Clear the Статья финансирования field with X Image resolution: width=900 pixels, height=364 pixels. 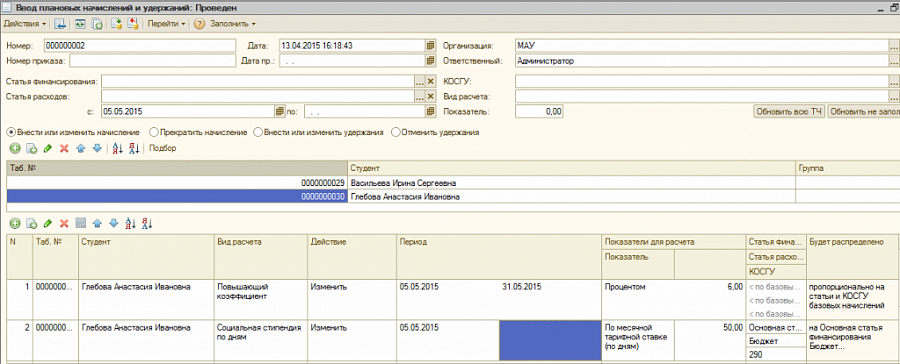tap(430, 82)
